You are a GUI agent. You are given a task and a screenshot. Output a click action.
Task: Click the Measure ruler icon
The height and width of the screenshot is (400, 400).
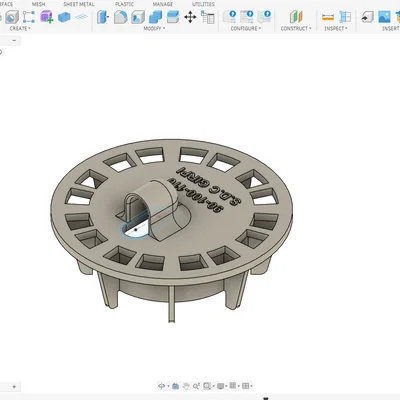[x=328, y=17]
